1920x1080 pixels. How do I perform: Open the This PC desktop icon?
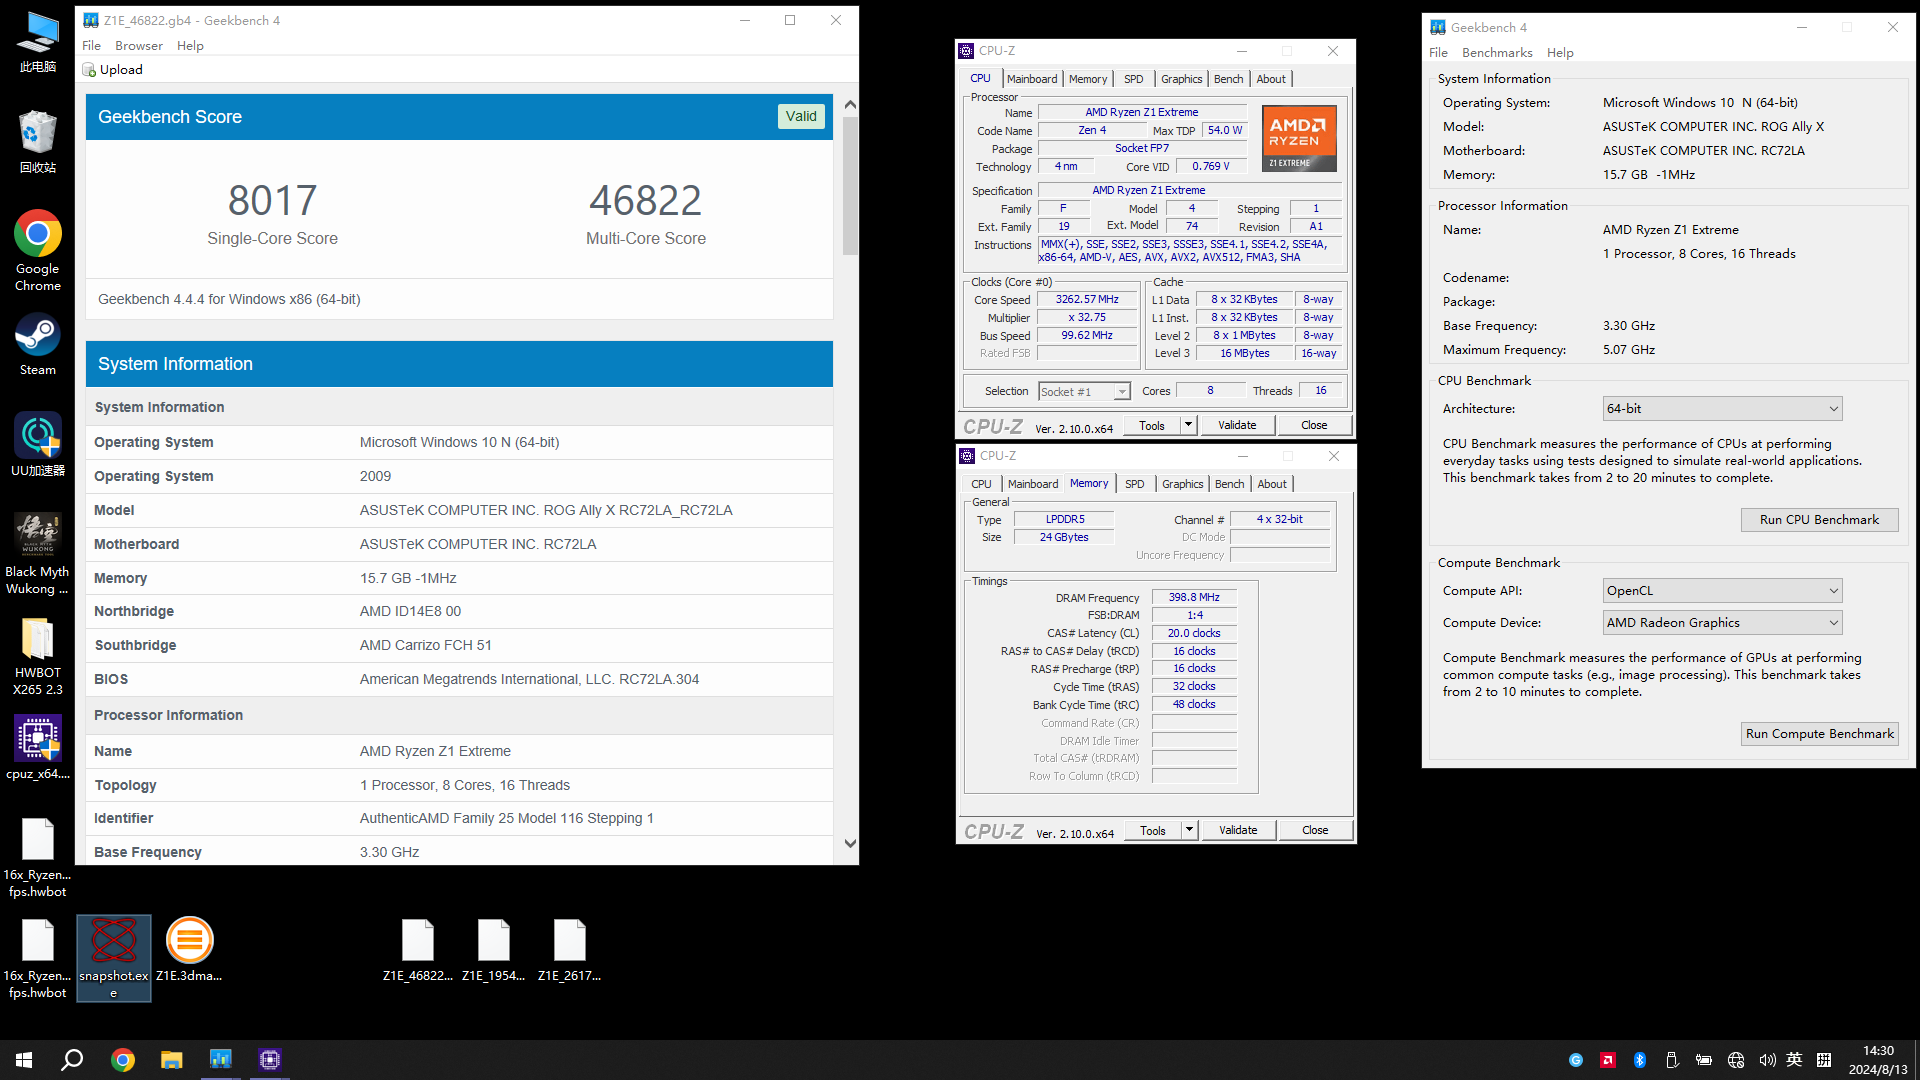[x=38, y=42]
